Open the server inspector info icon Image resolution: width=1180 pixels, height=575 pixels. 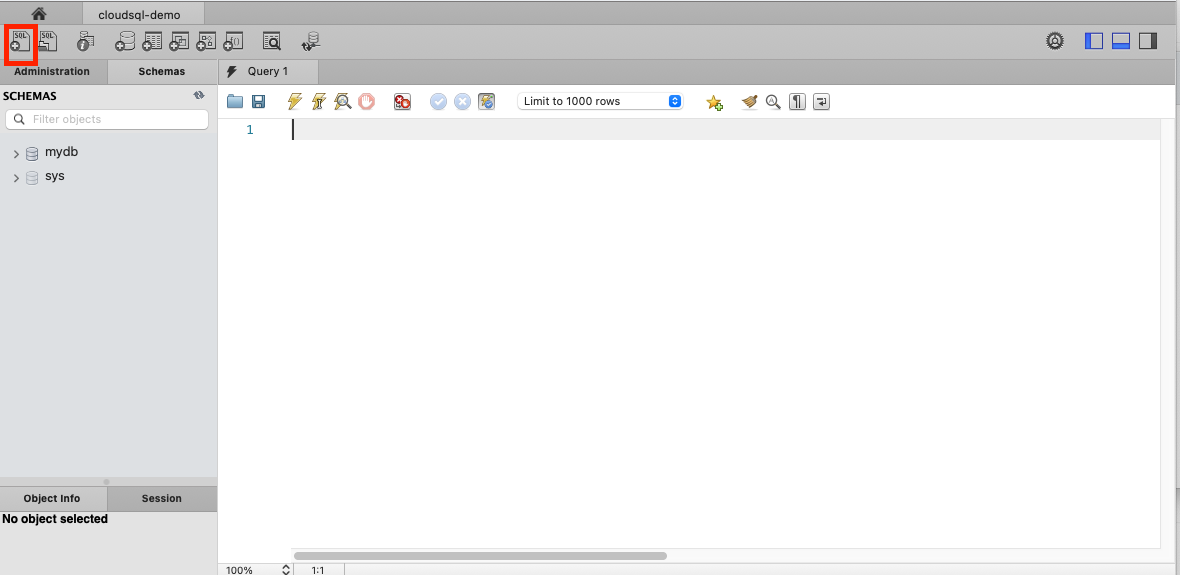(86, 41)
